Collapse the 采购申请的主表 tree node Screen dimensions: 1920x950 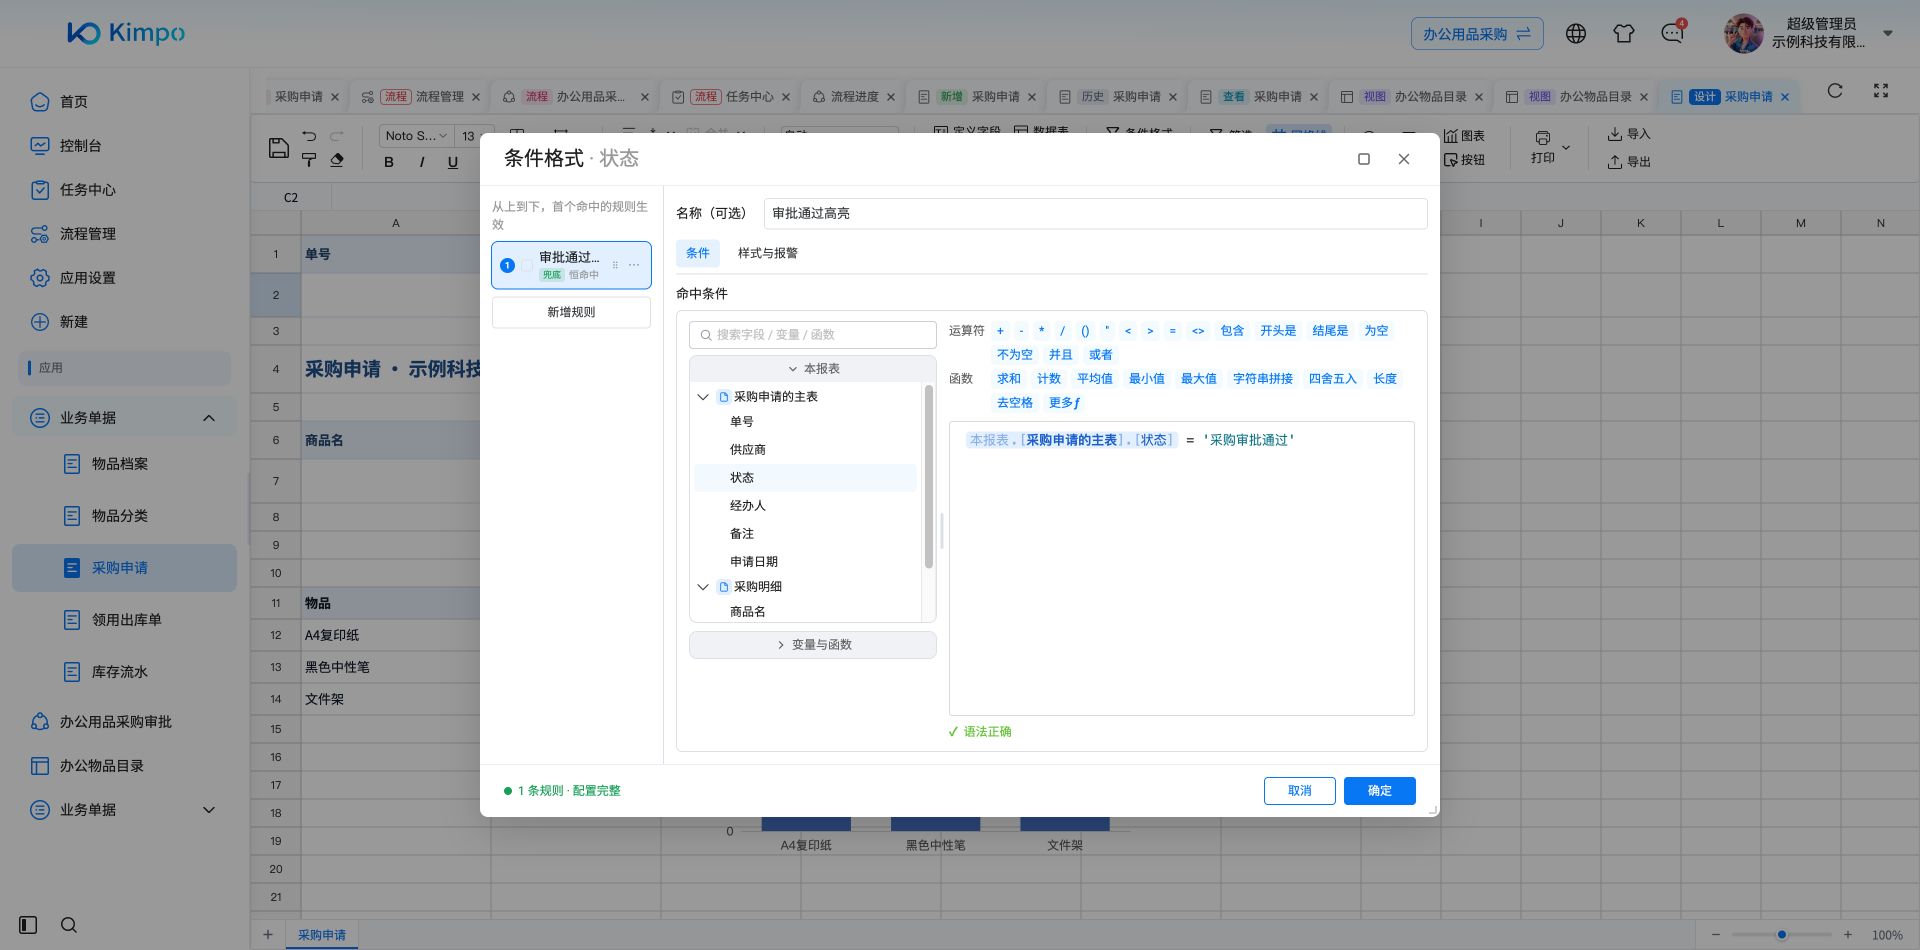[703, 397]
